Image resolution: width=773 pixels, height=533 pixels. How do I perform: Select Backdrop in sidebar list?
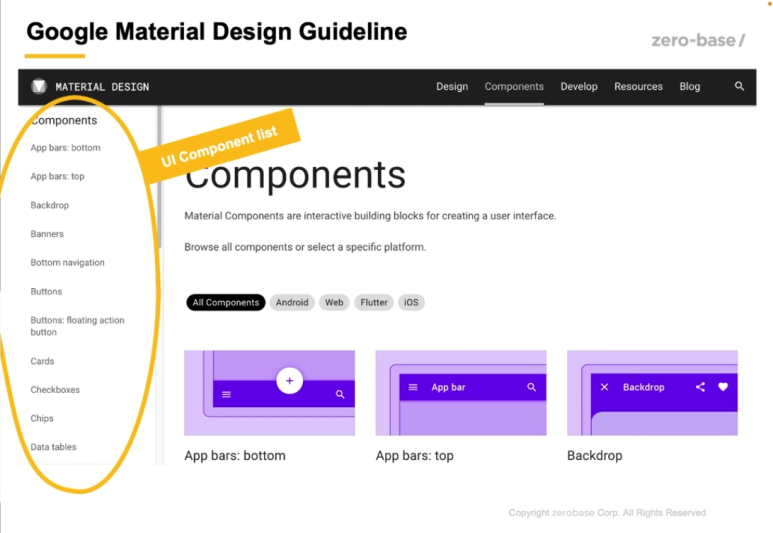(50, 205)
